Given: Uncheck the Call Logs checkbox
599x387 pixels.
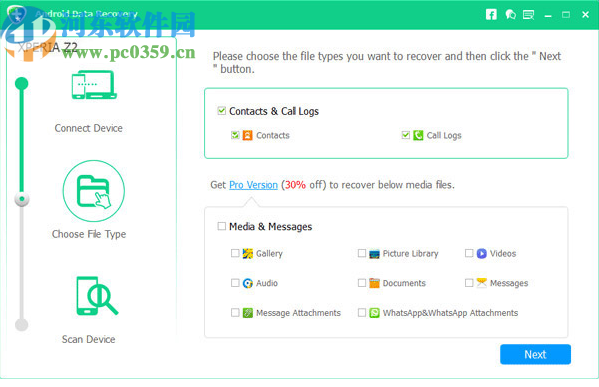Looking at the screenshot, I should pyautogui.click(x=406, y=135).
